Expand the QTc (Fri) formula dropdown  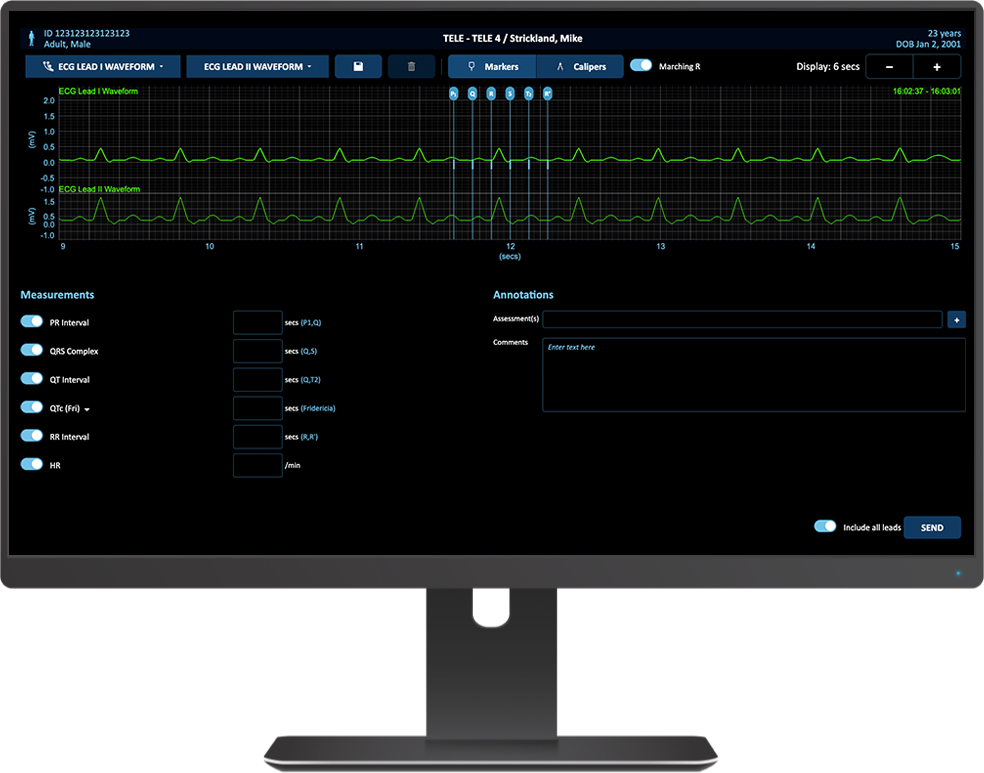[86, 408]
